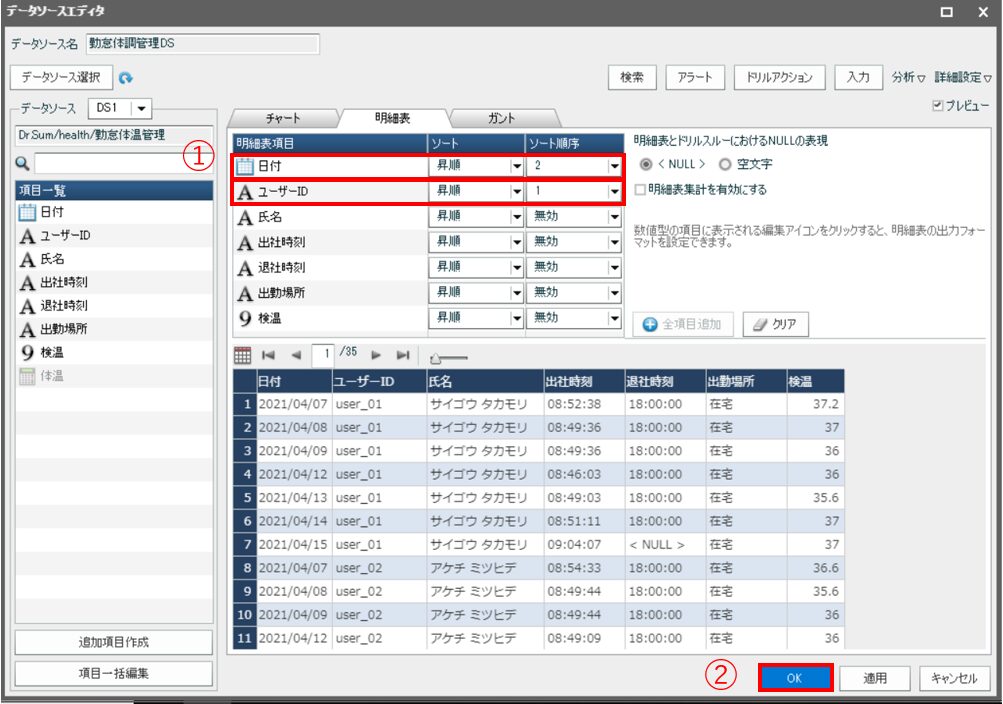Toggle the プレビュー checkbox
Viewport: 1003px width, 704px height.
(937, 106)
